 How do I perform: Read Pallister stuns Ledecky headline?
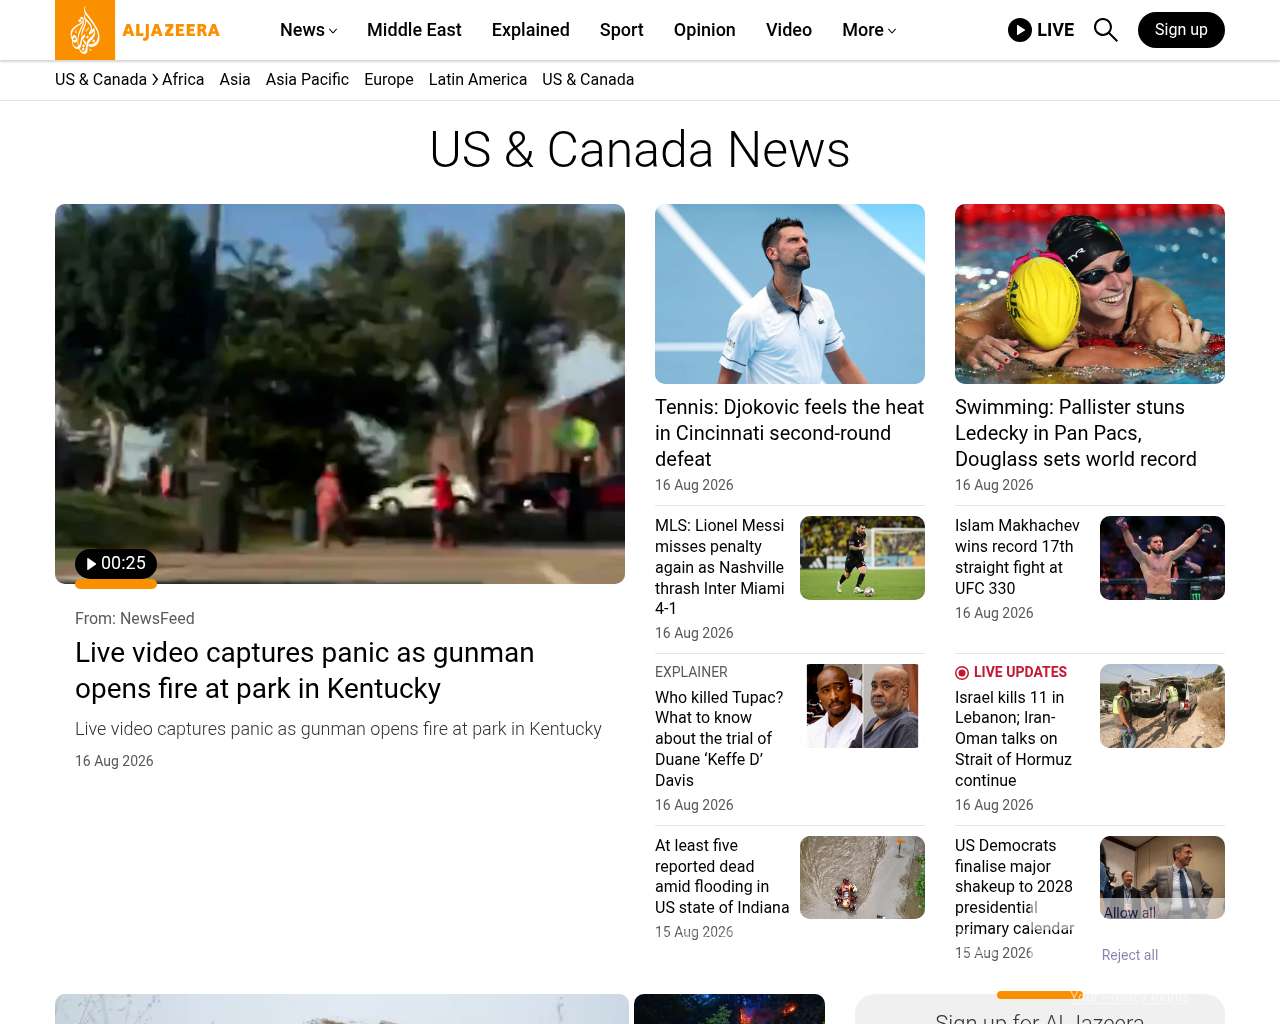(1076, 433)
